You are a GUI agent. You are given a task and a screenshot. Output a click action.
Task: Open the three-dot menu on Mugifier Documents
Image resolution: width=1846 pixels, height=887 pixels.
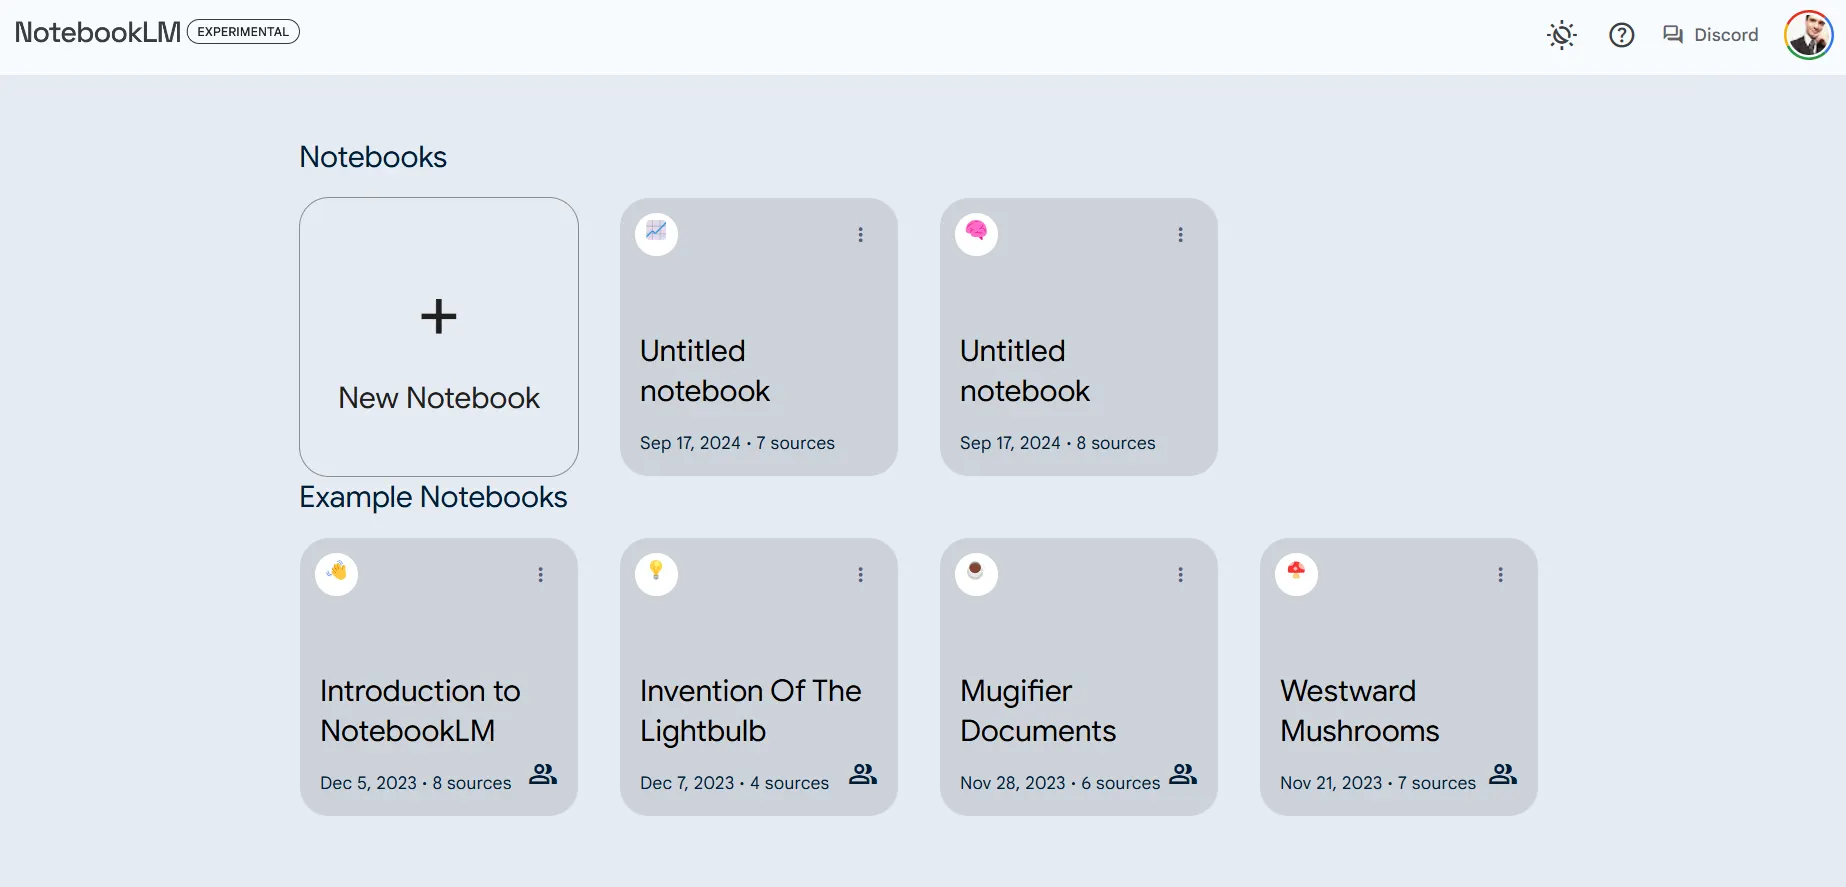1180,575
